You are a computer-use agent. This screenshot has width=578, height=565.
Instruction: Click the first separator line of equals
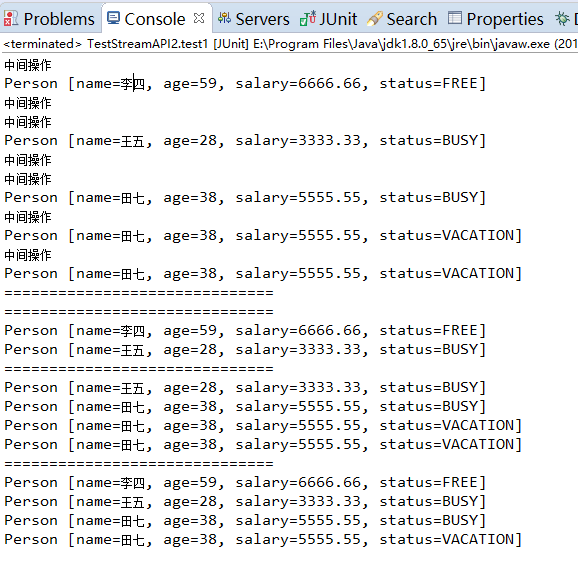pyautogui.click(x=139, y=293)
